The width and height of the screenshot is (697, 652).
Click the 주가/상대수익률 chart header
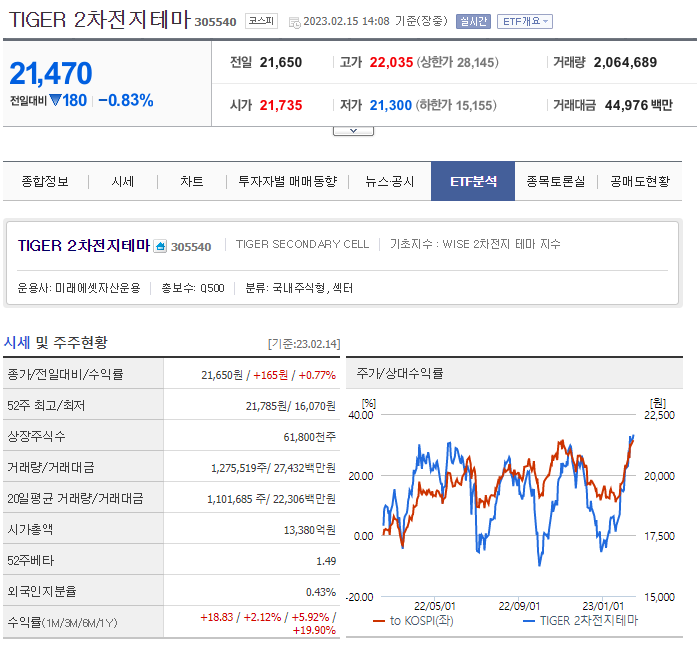point(400,373)
